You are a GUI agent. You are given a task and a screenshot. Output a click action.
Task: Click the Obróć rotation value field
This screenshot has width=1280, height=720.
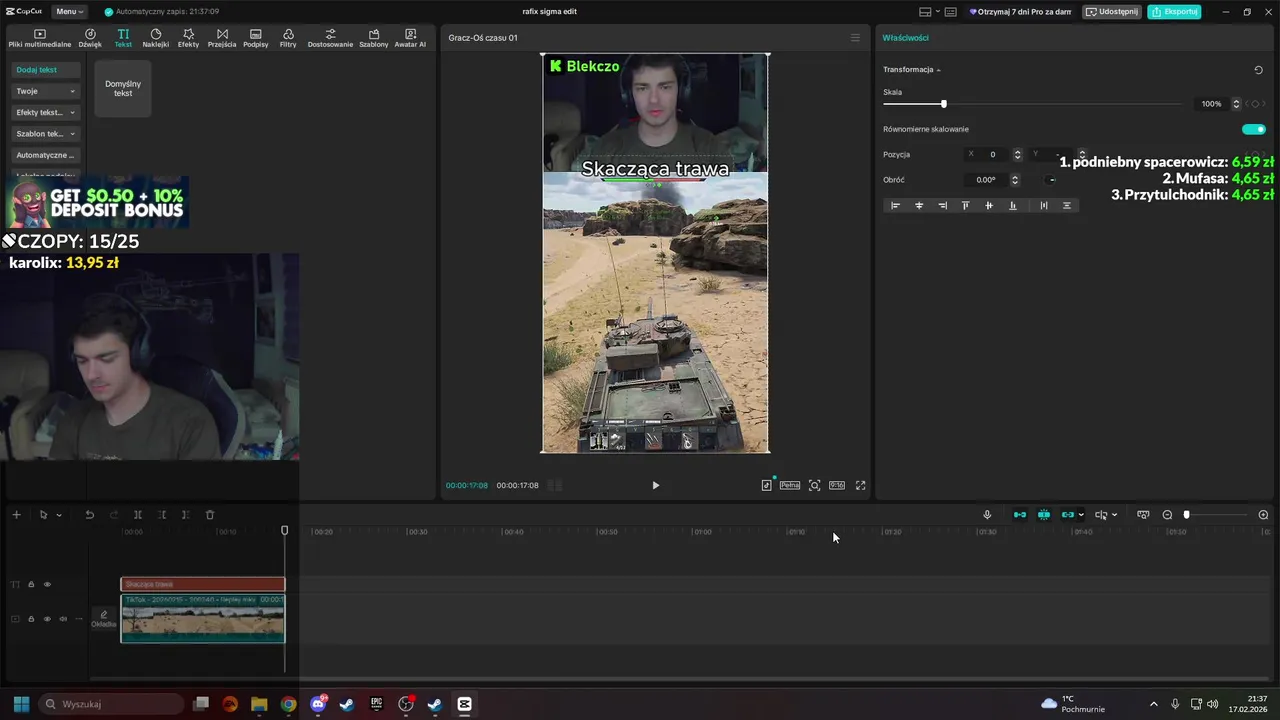986,180
